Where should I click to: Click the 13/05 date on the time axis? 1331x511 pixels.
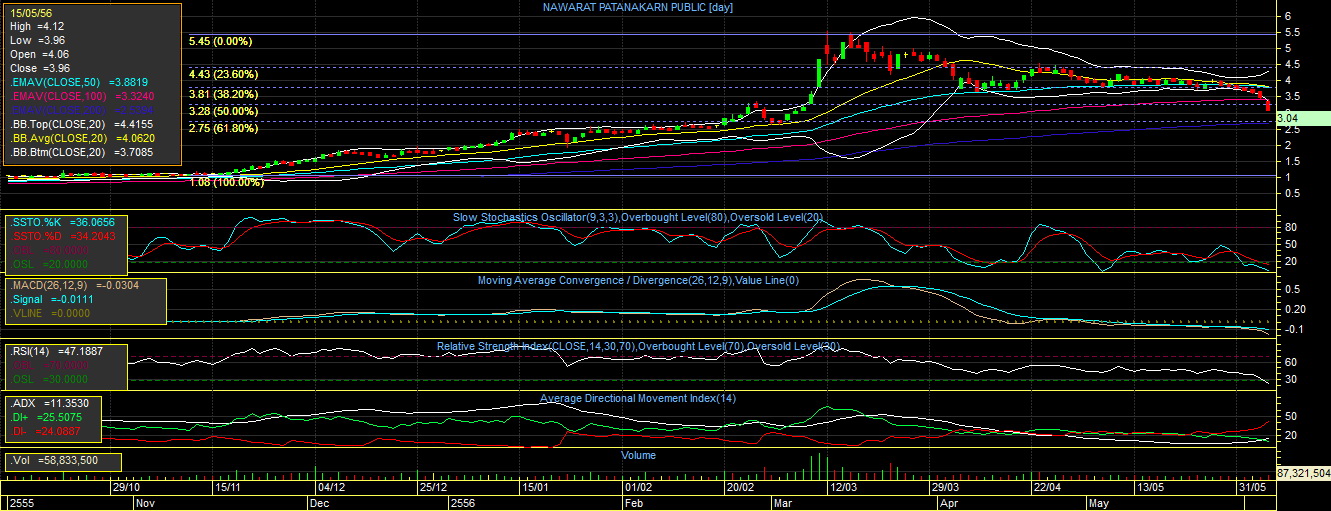click(1150, 488)
